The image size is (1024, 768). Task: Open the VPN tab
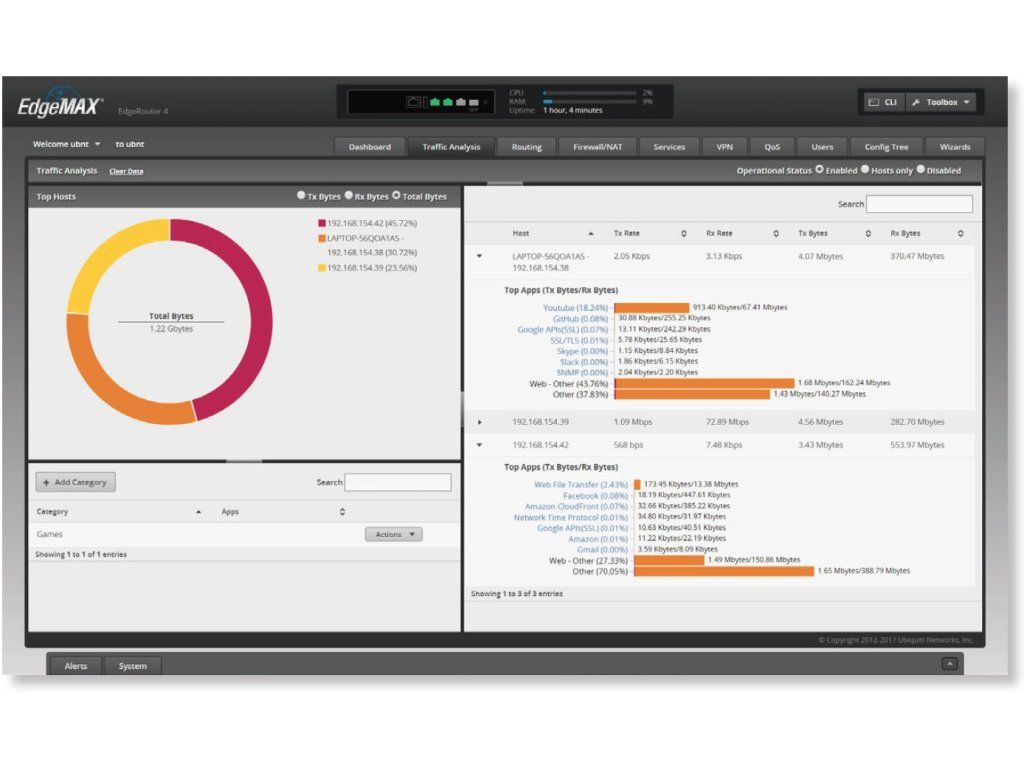[725, 147]
